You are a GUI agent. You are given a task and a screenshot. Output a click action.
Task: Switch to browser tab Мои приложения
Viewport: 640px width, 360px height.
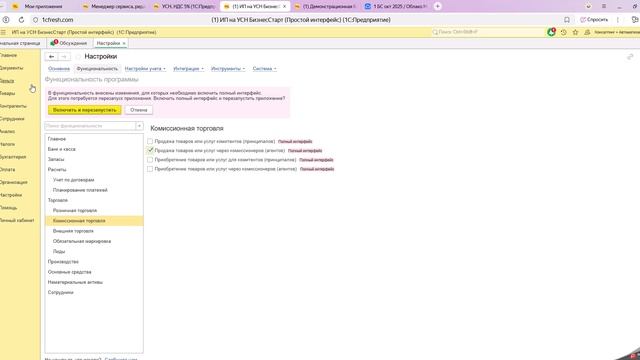point(43,7)
